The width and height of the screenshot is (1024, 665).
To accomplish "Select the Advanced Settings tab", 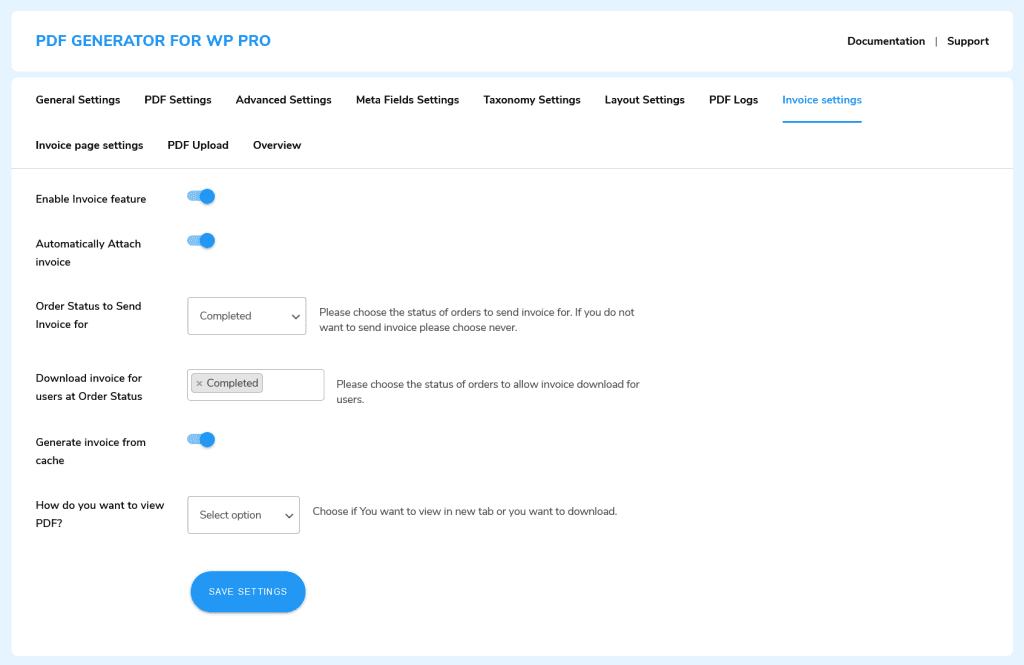I will pos(283,99).
